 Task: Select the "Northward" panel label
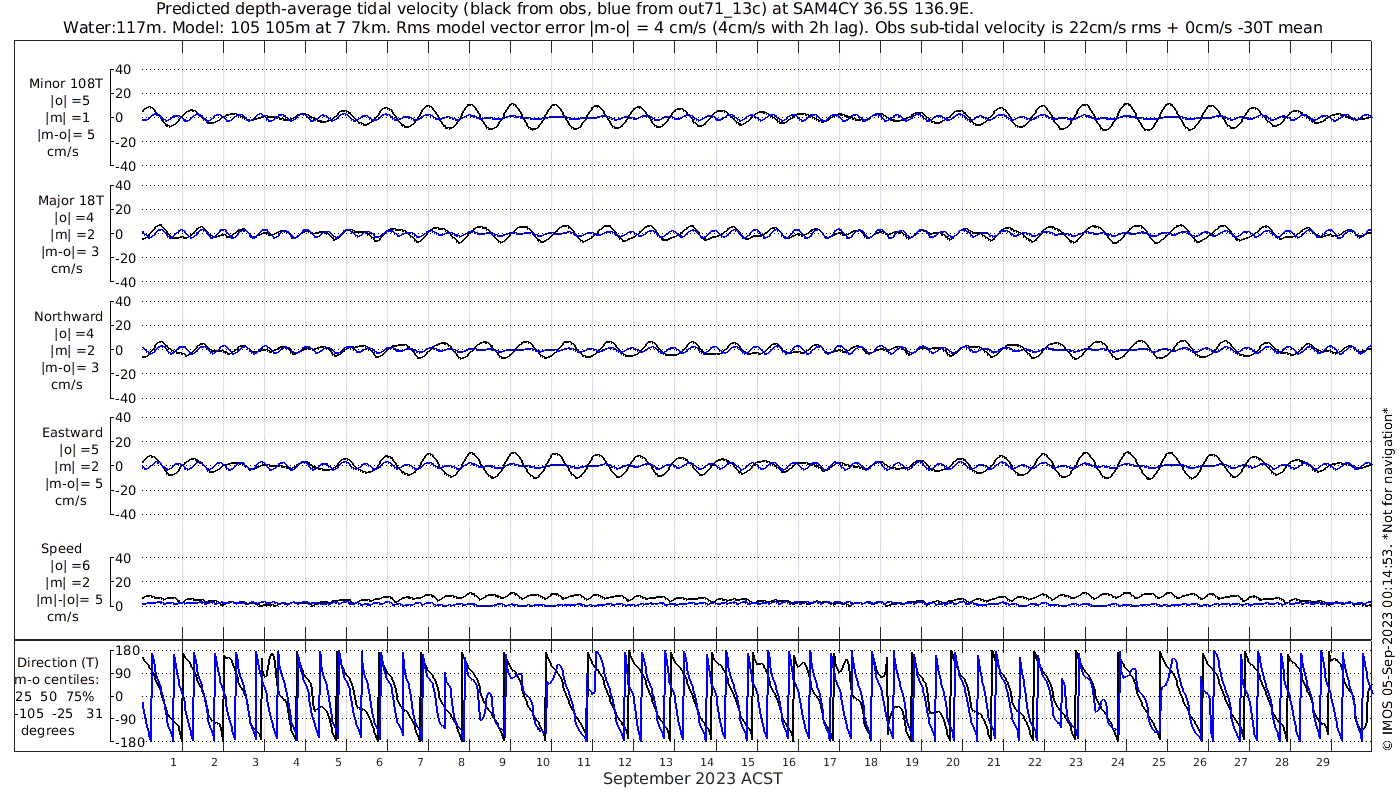[68, 316]
